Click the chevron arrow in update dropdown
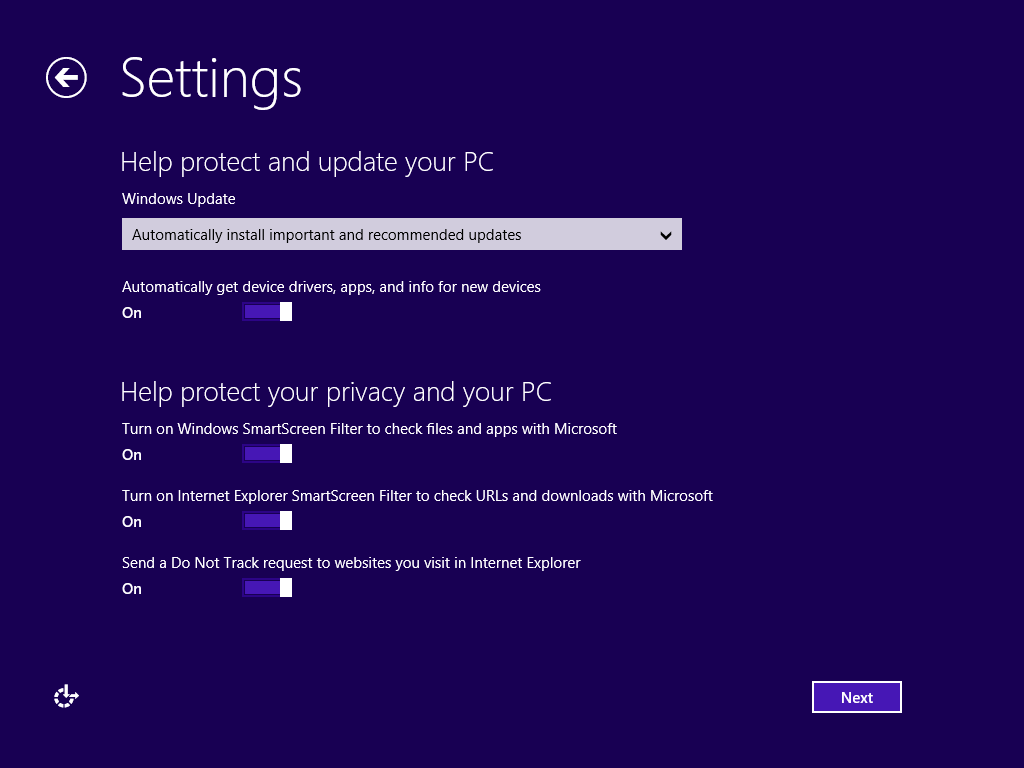1024x768 pixels. click(x=667, y=236)
